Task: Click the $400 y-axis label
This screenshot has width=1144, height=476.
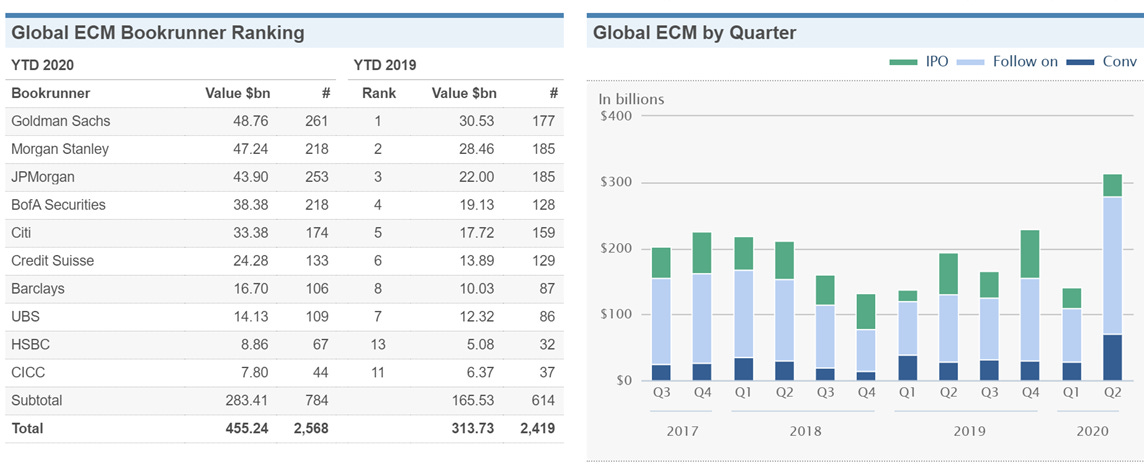Action: (x=615, y=115)
